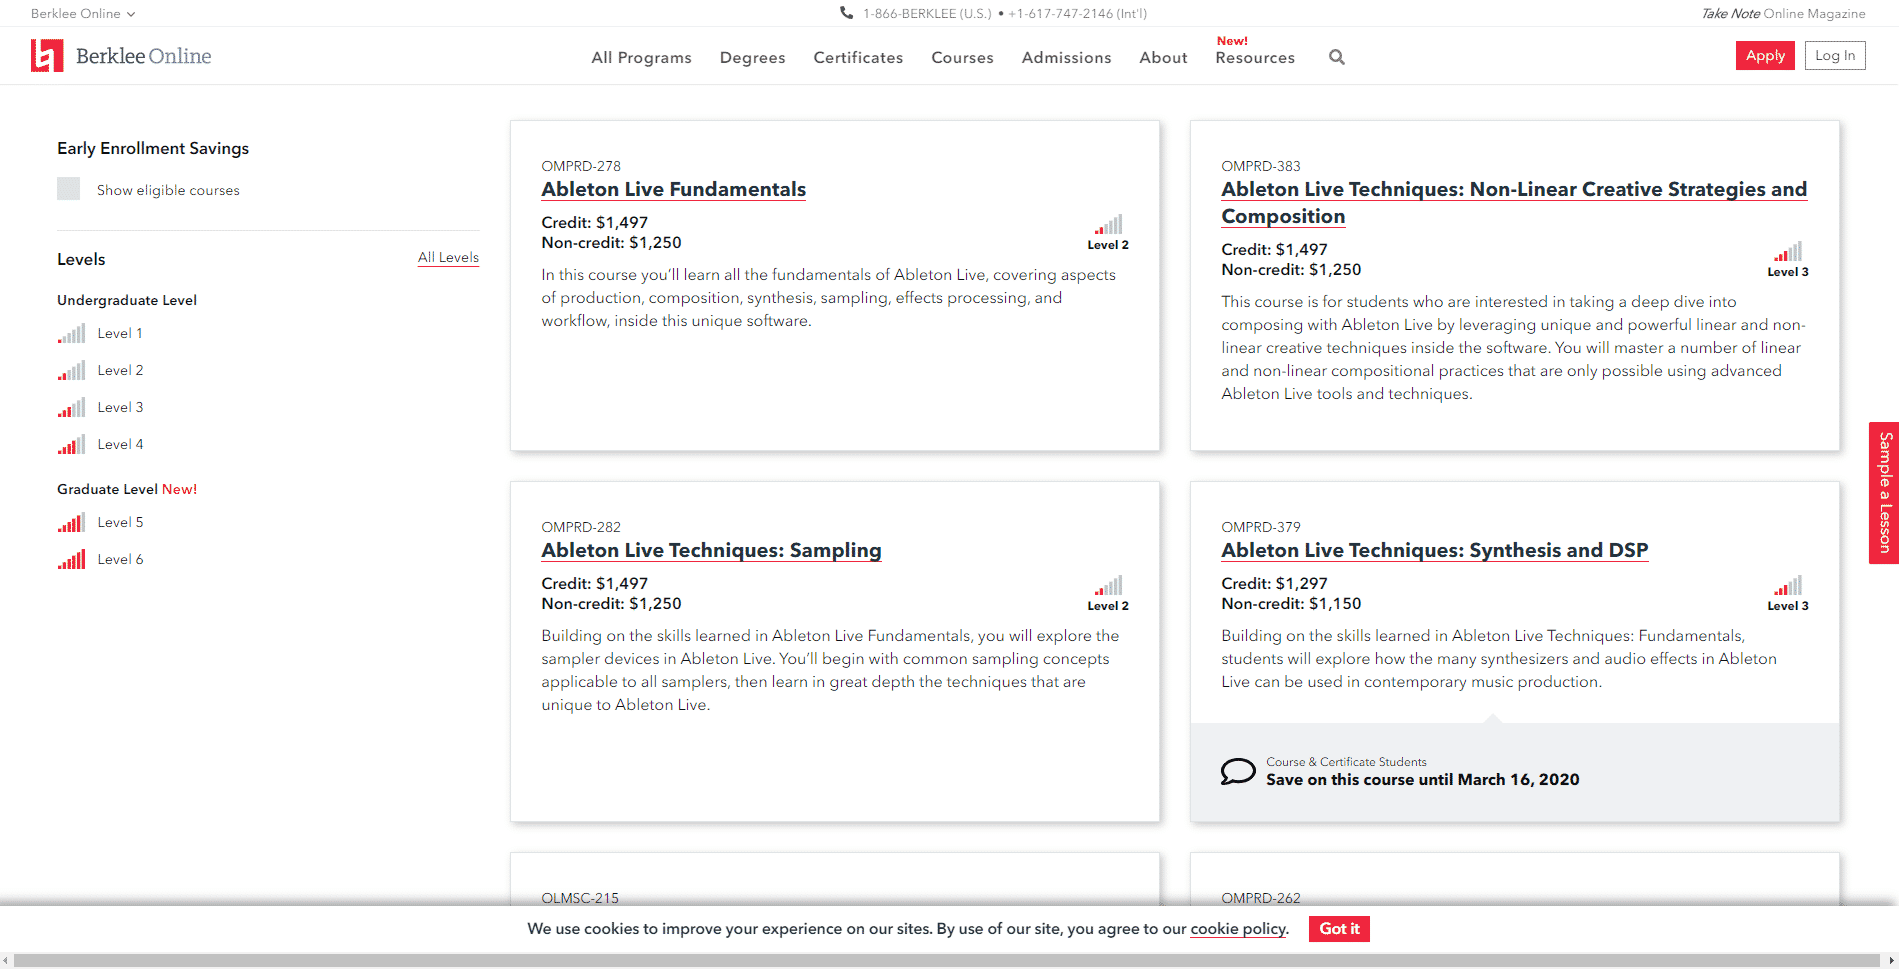Click course code OLMSC-215

(x=580, y=898)
